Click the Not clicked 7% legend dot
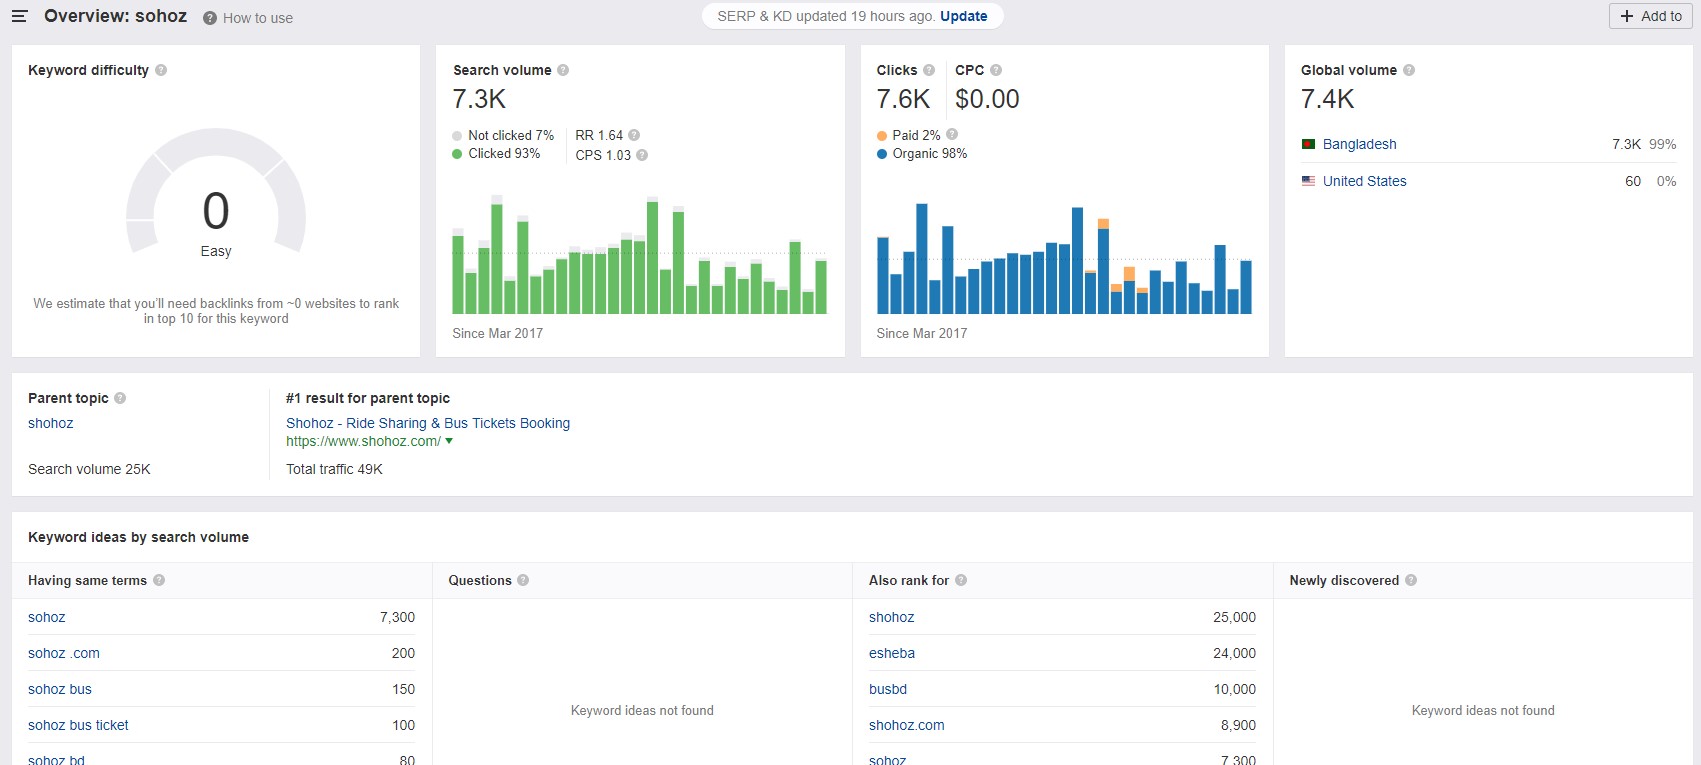Image resolution: width=1701 pixels, height=765 pixels. tap(457, 136)
